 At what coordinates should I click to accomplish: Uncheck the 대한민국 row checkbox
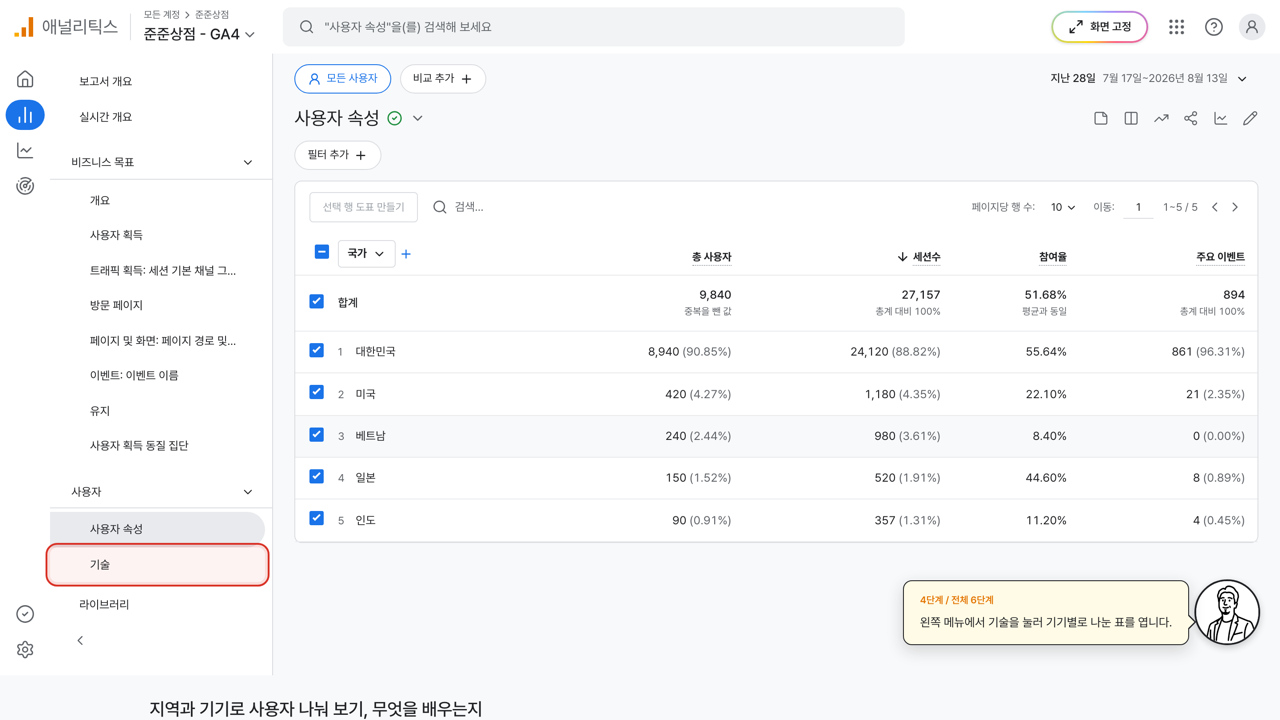coord(317,350)
